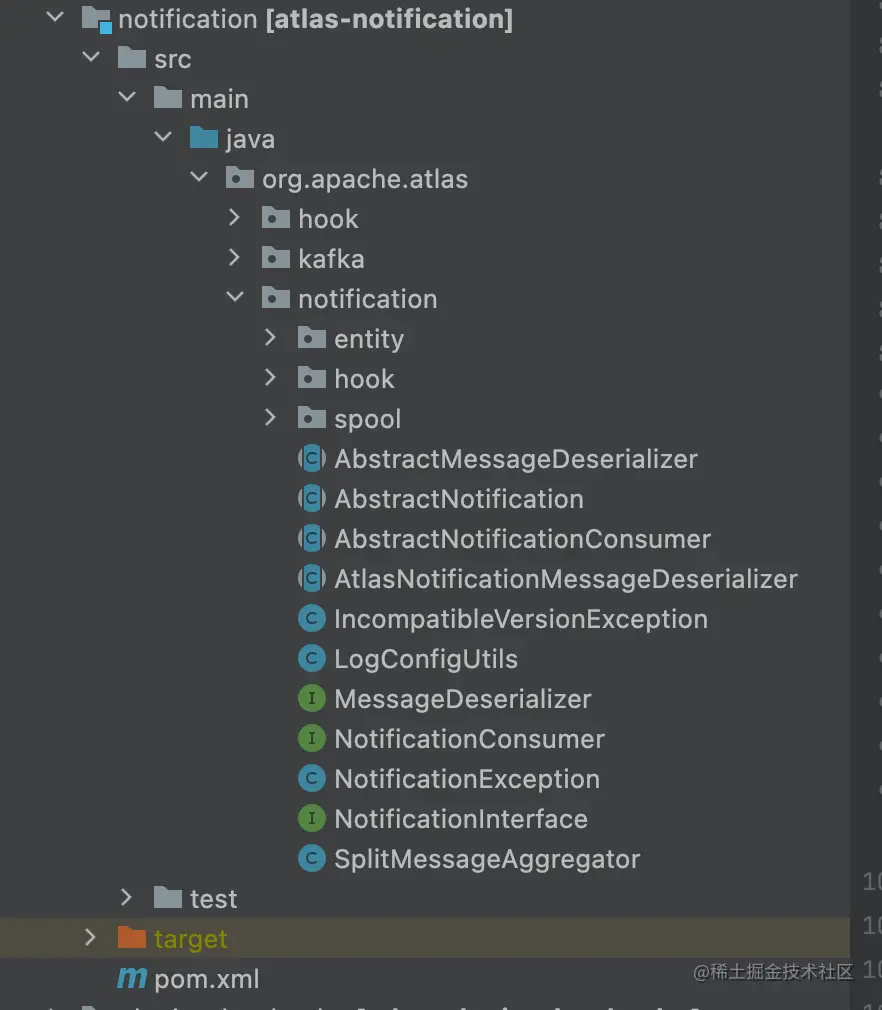Collapse the src folder
This screenshot has width=882, height=1010.
[91, 57]
